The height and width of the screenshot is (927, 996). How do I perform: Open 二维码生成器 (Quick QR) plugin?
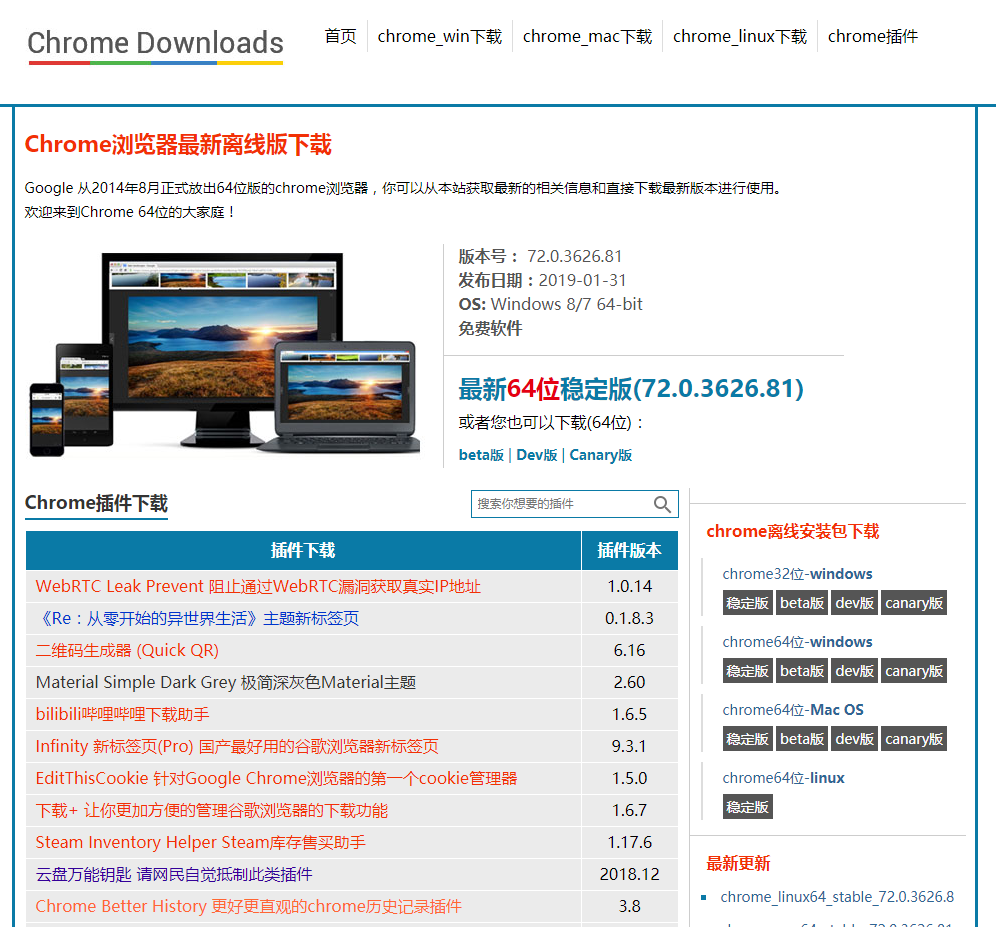(x=127, y=650)
